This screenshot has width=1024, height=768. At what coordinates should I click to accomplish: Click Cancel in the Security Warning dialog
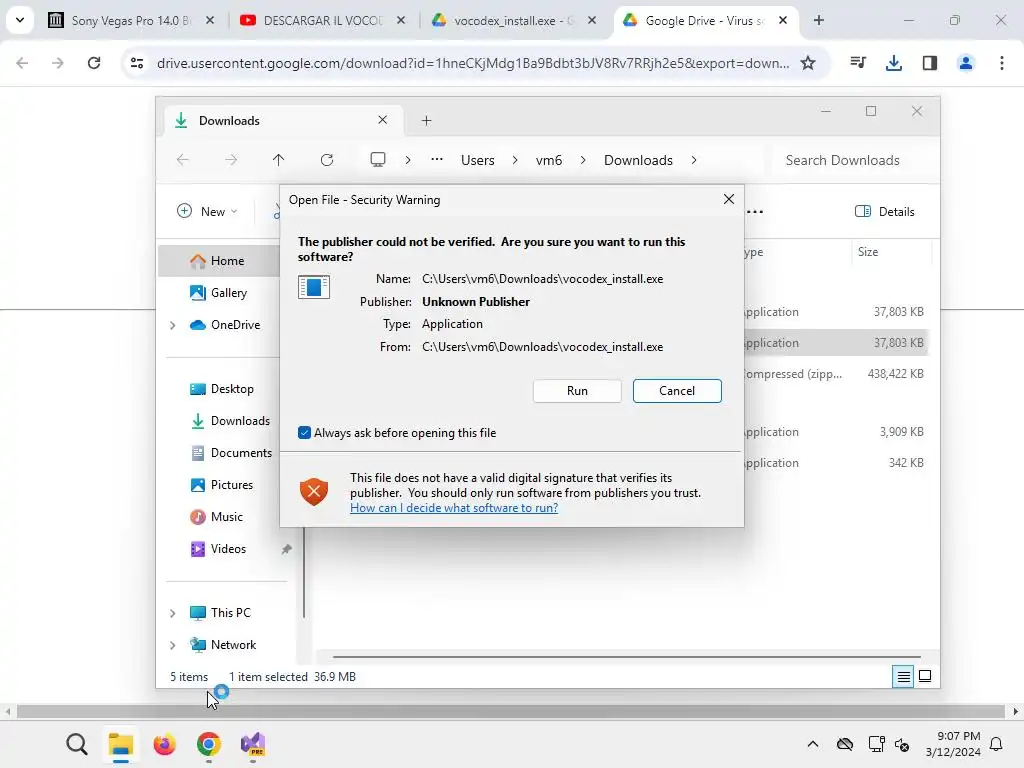[x=677, y=391]
